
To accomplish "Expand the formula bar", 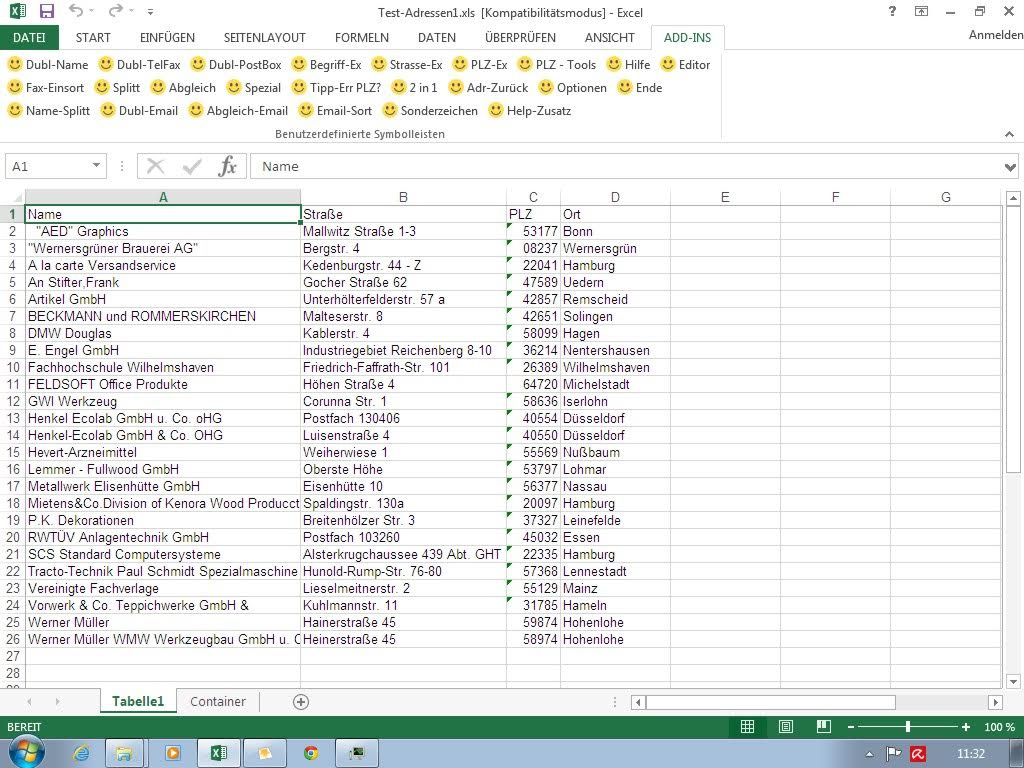I will tap(1010, 167).
